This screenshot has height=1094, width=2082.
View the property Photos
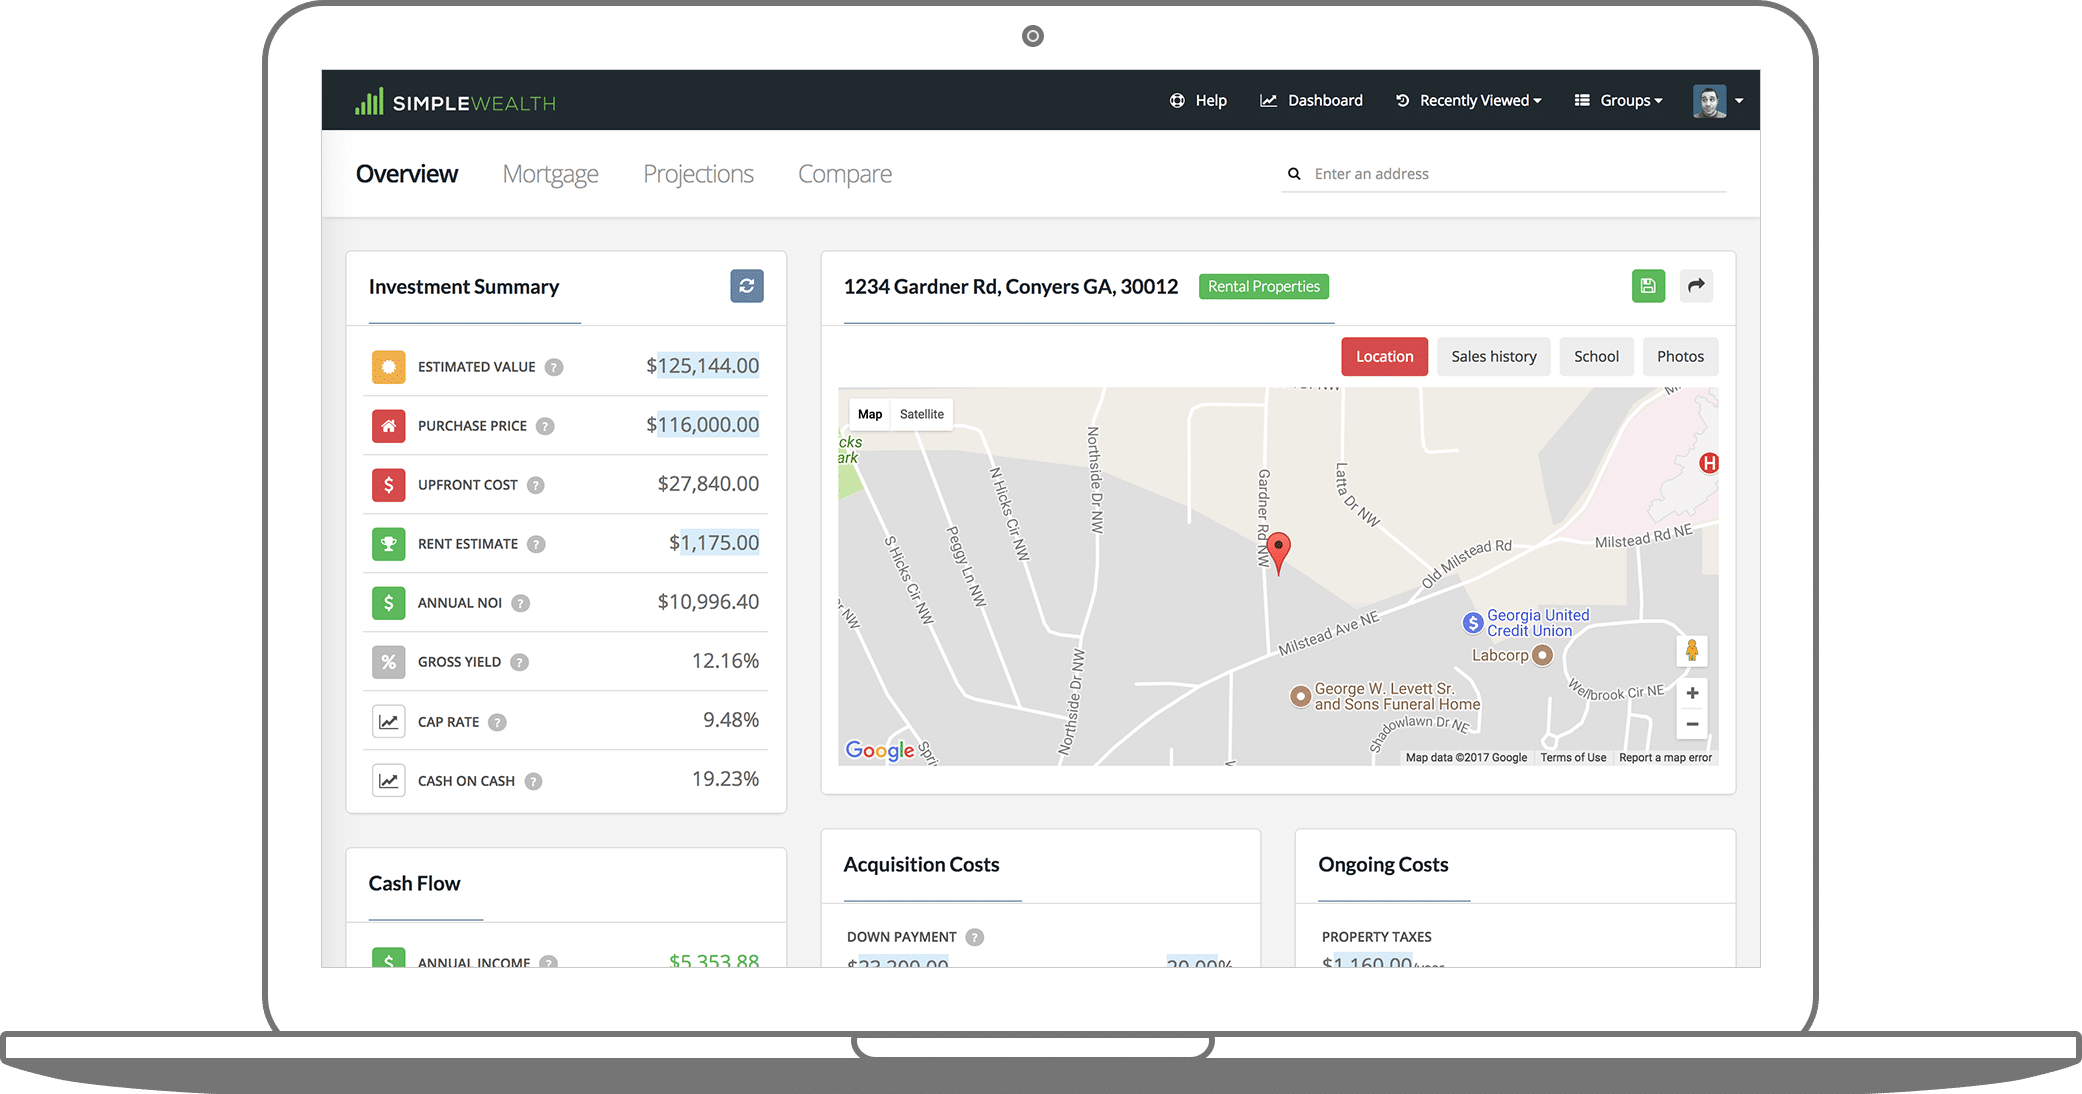[1680, 357]
